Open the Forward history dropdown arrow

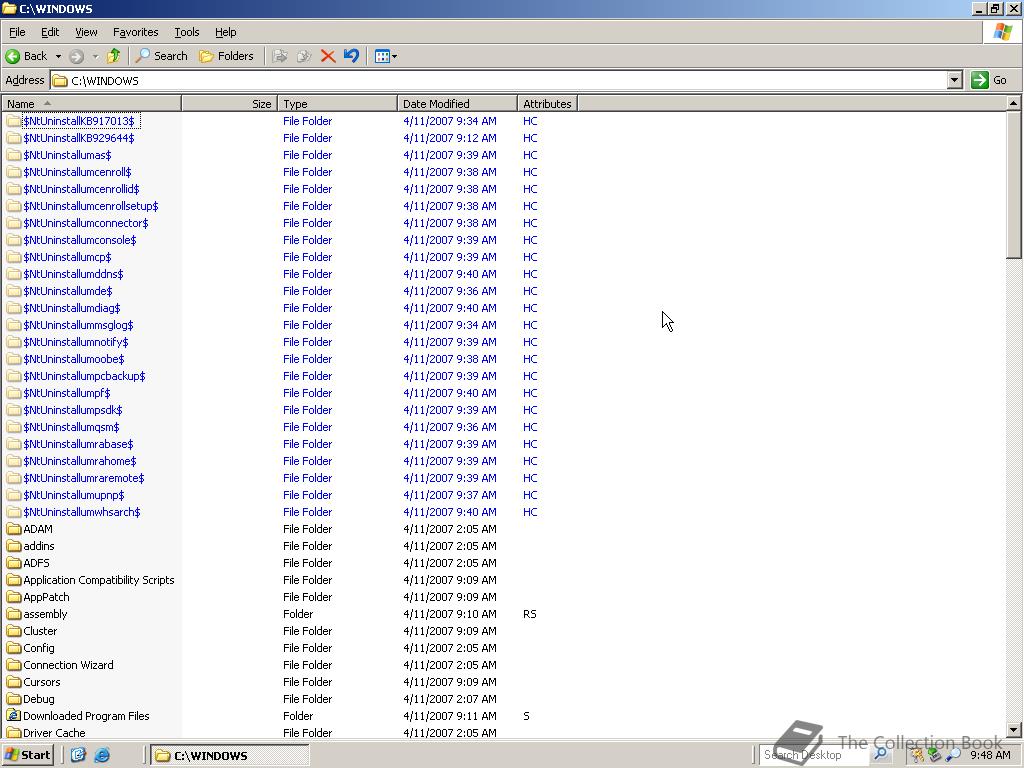click(95, 56)
